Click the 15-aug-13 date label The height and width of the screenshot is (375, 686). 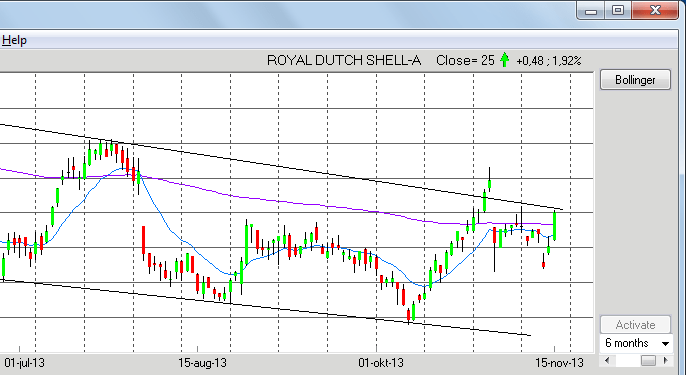click(203, 363)
